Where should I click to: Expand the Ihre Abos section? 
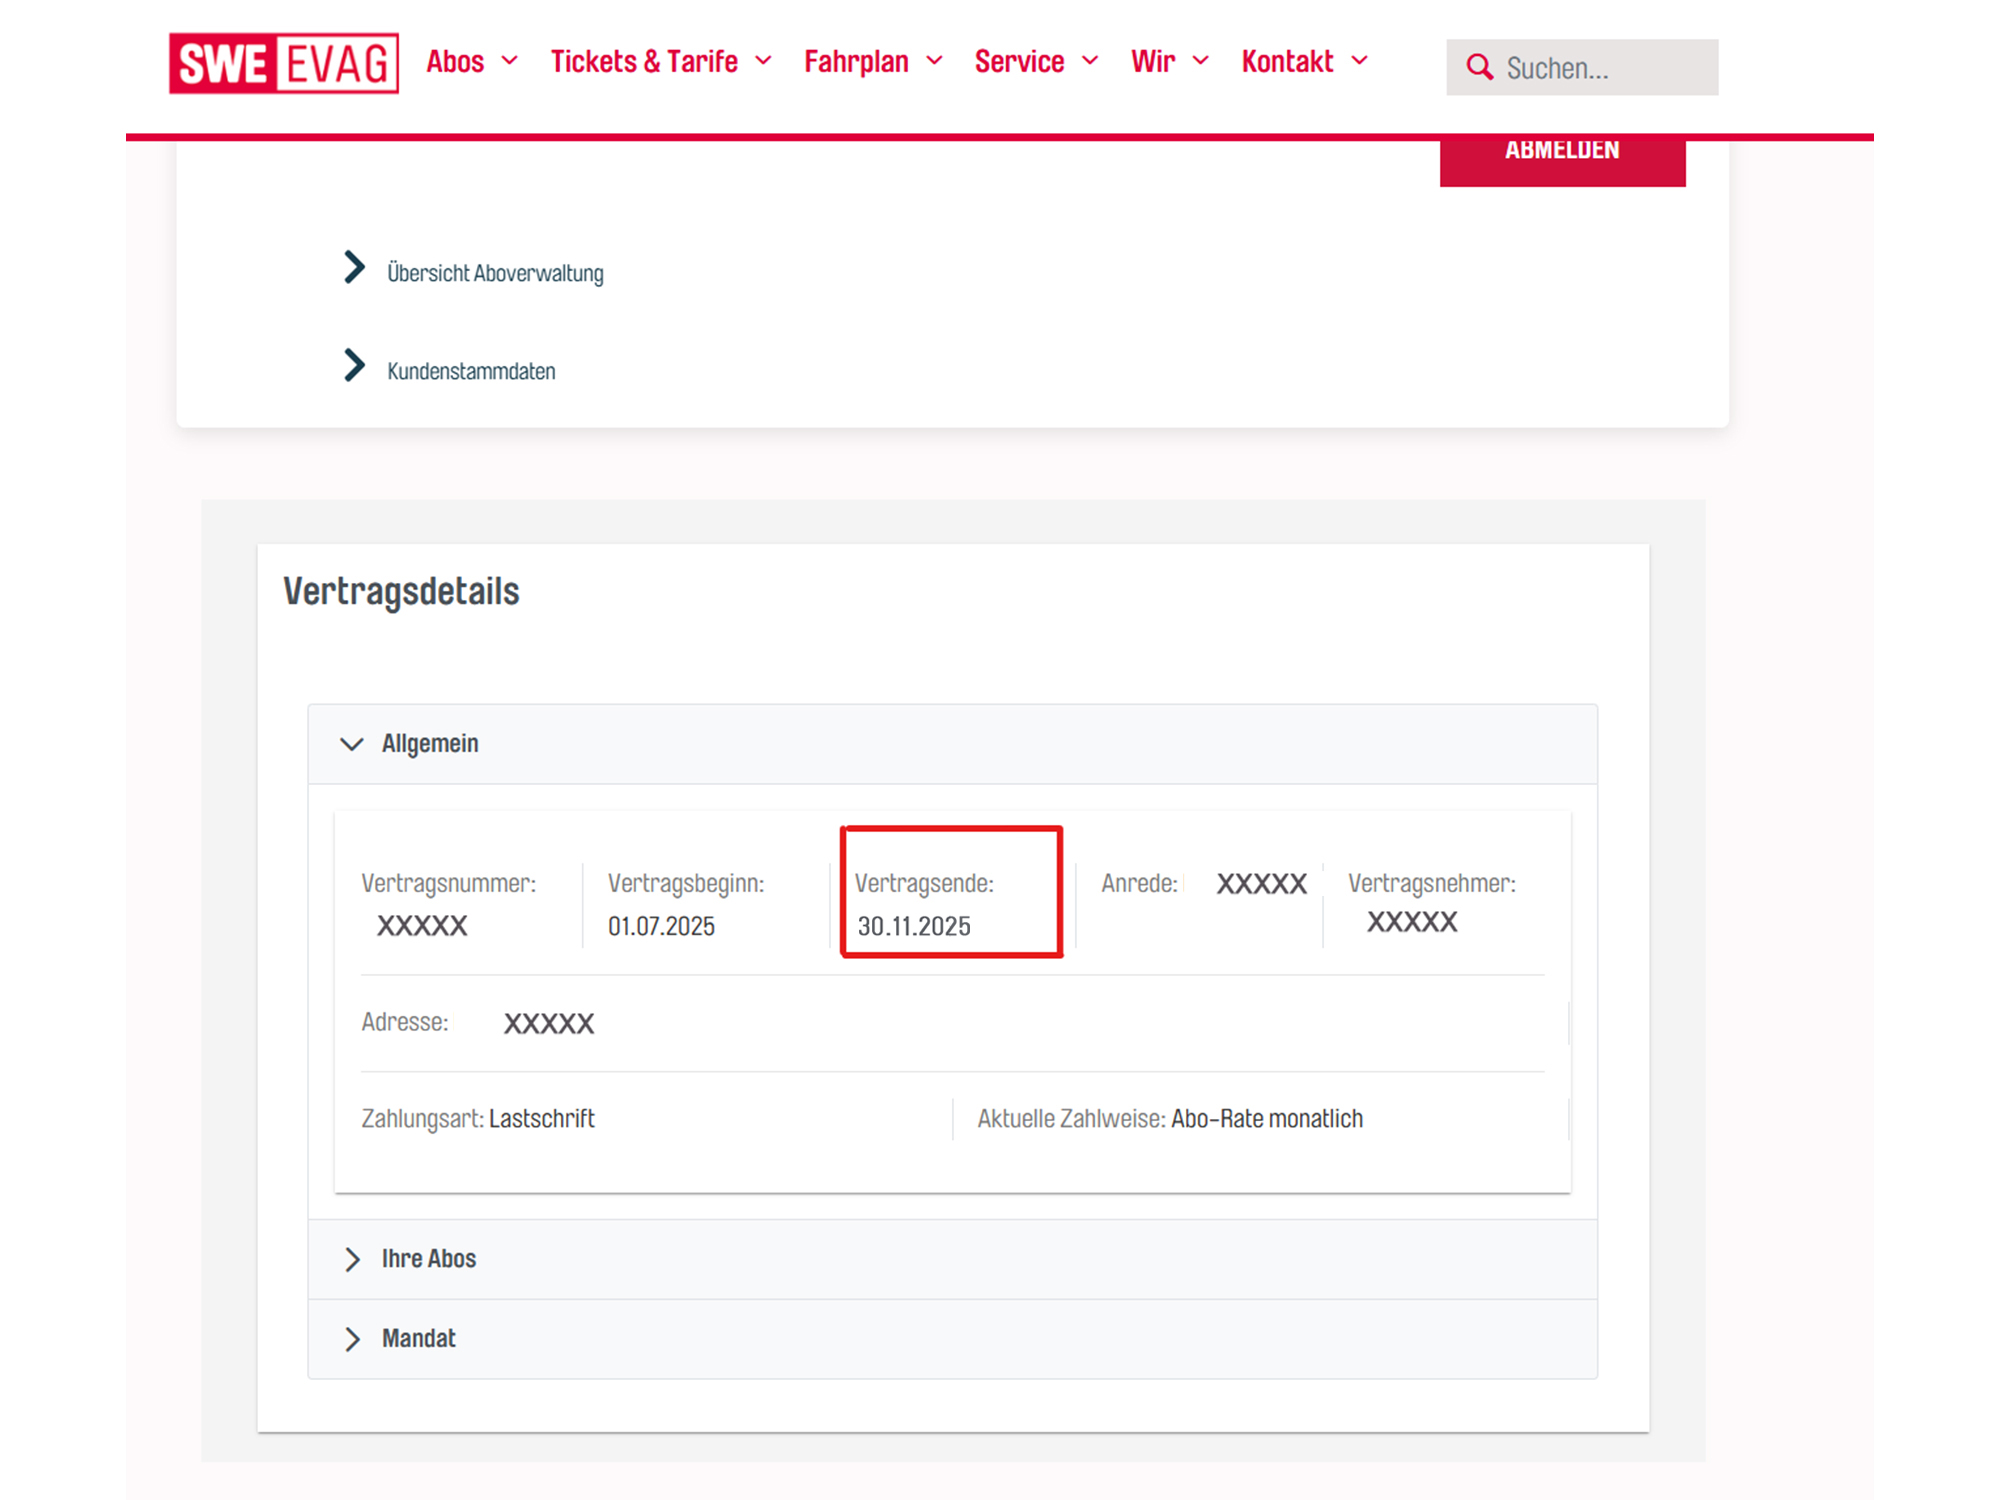[x=428, y=1259]
